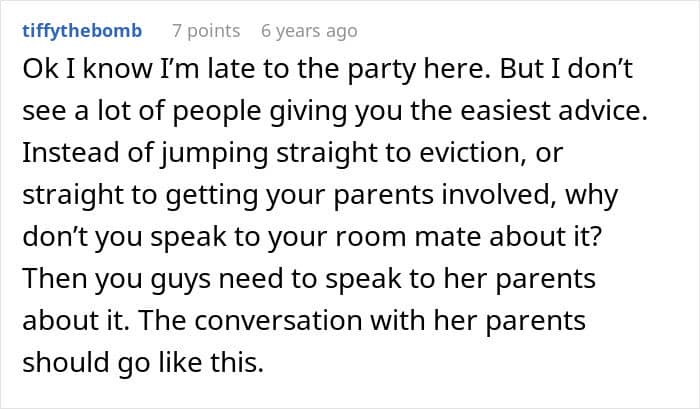Click the 7 points score
Viewport: 700px width, 409px height.
206,31
